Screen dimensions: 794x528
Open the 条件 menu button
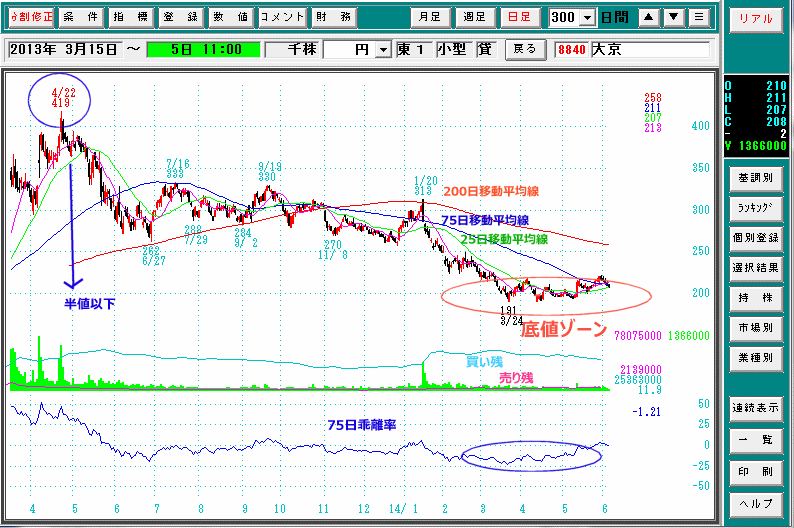click(81, 17)
